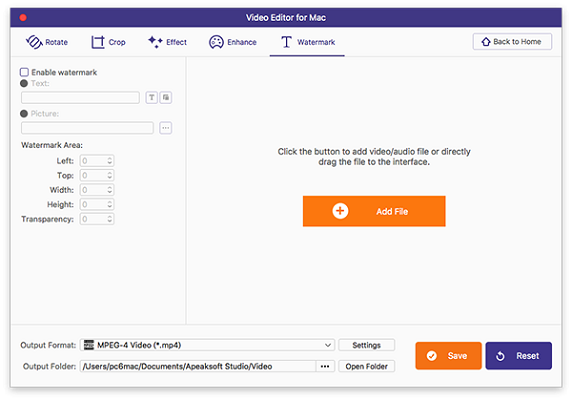The width and height of the screenshot is (572, 400).
Task: Browse for watermark picture with ellipsis button
Action: [x=166, y=128]
